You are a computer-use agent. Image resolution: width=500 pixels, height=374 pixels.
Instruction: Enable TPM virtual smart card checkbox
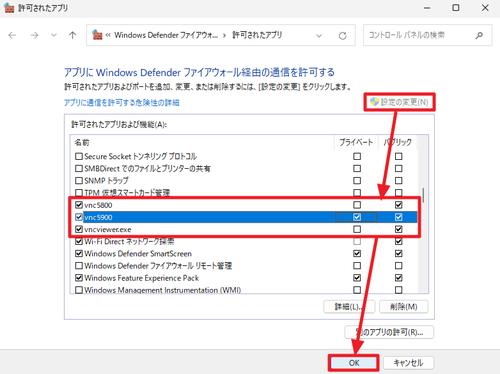pos(79,193)
